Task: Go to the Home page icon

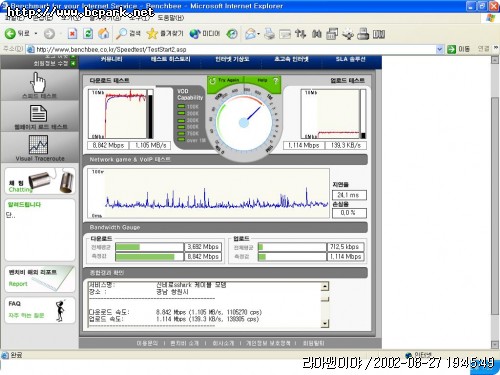Action: [x=104, y=34]
